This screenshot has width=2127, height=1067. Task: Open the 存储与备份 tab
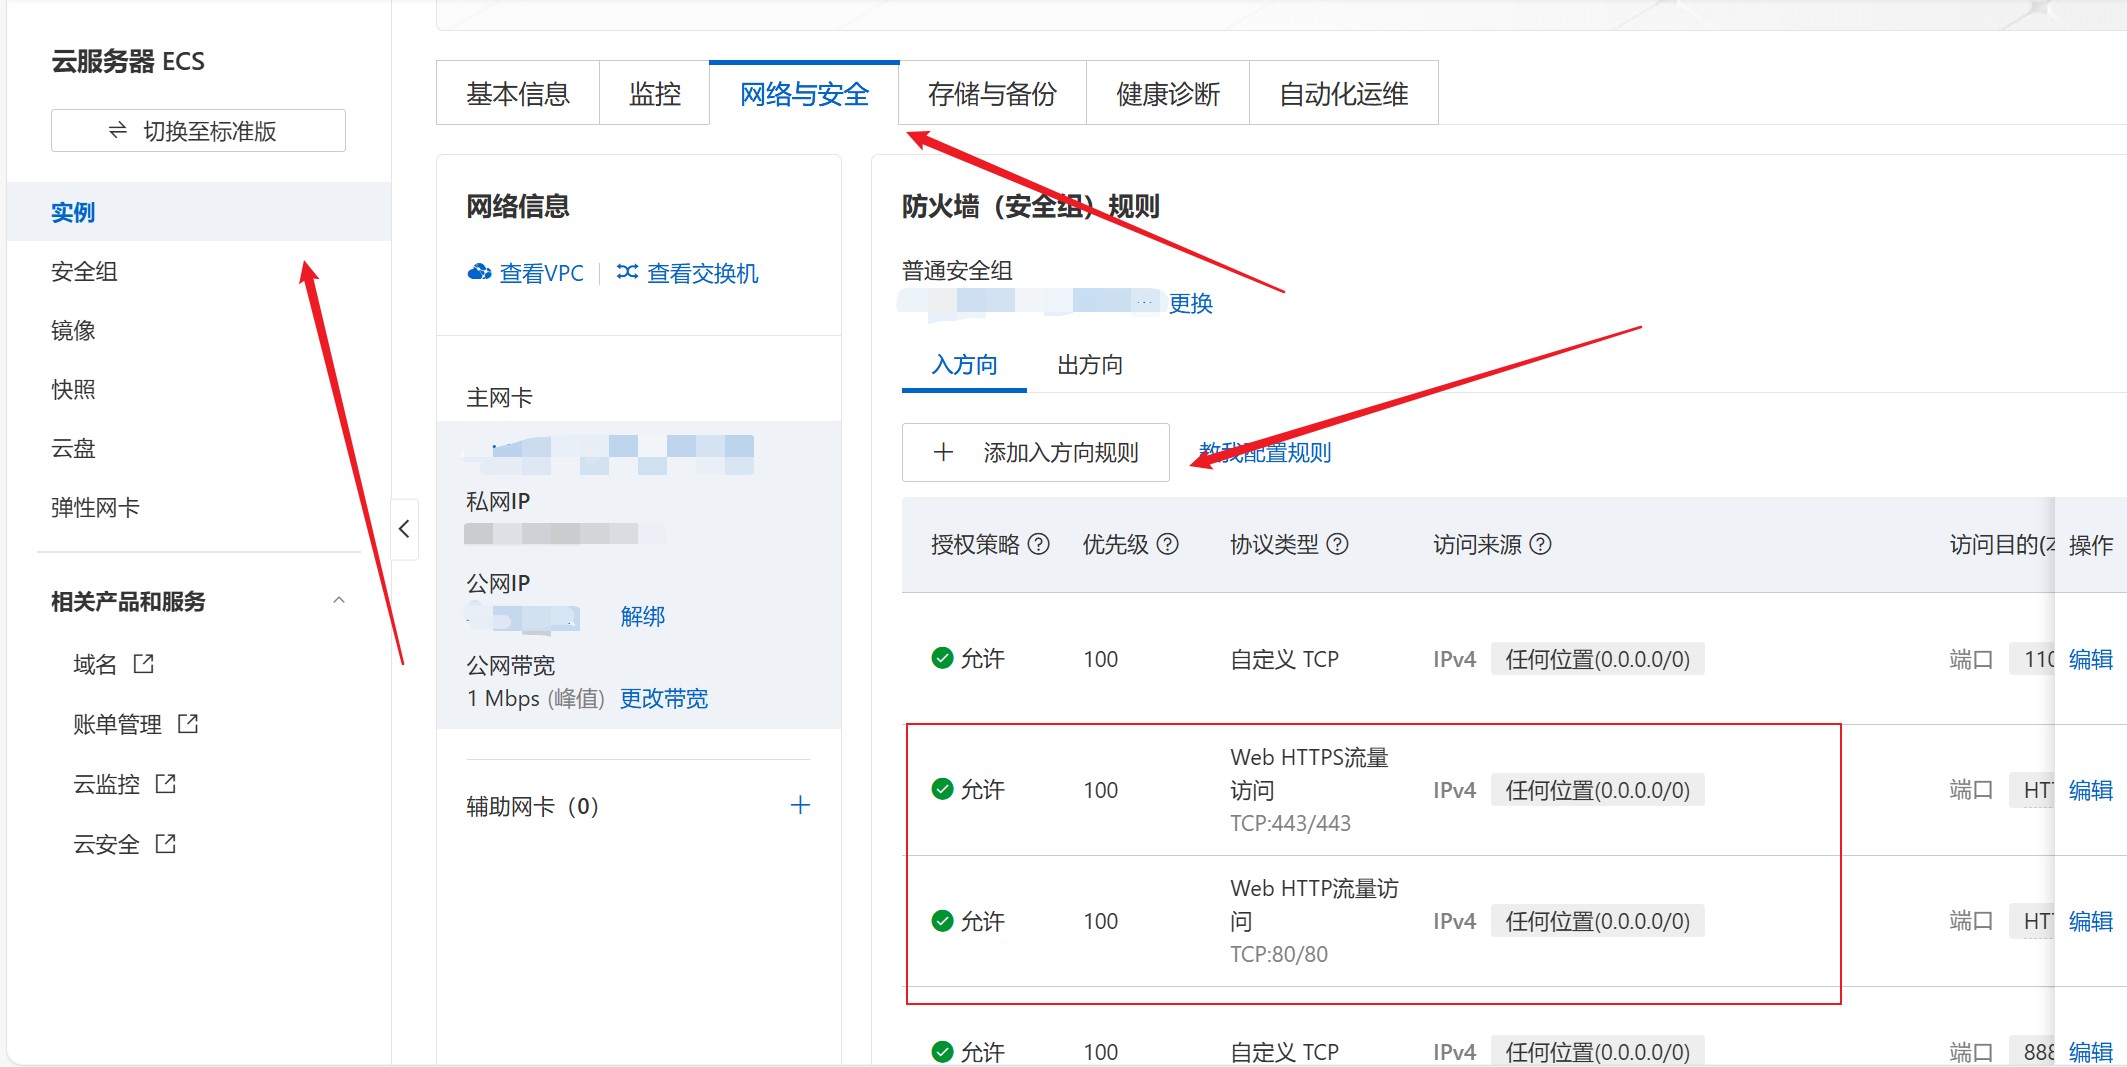(992, 93)
